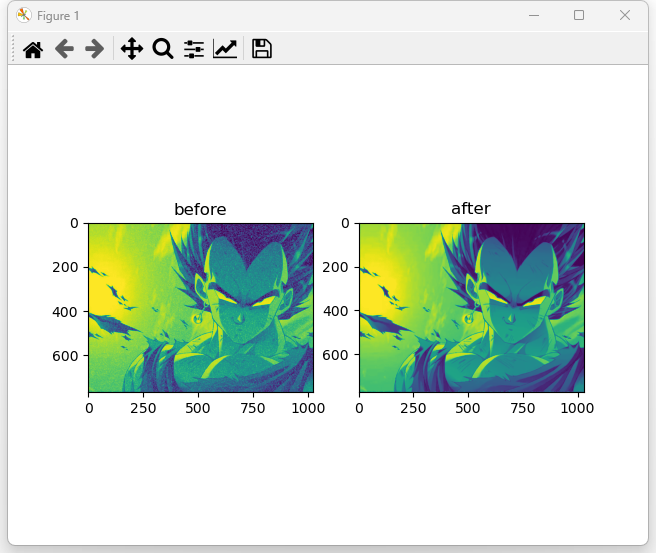
Task: Click the 'before' subplot title
Action: pos(200,209)
